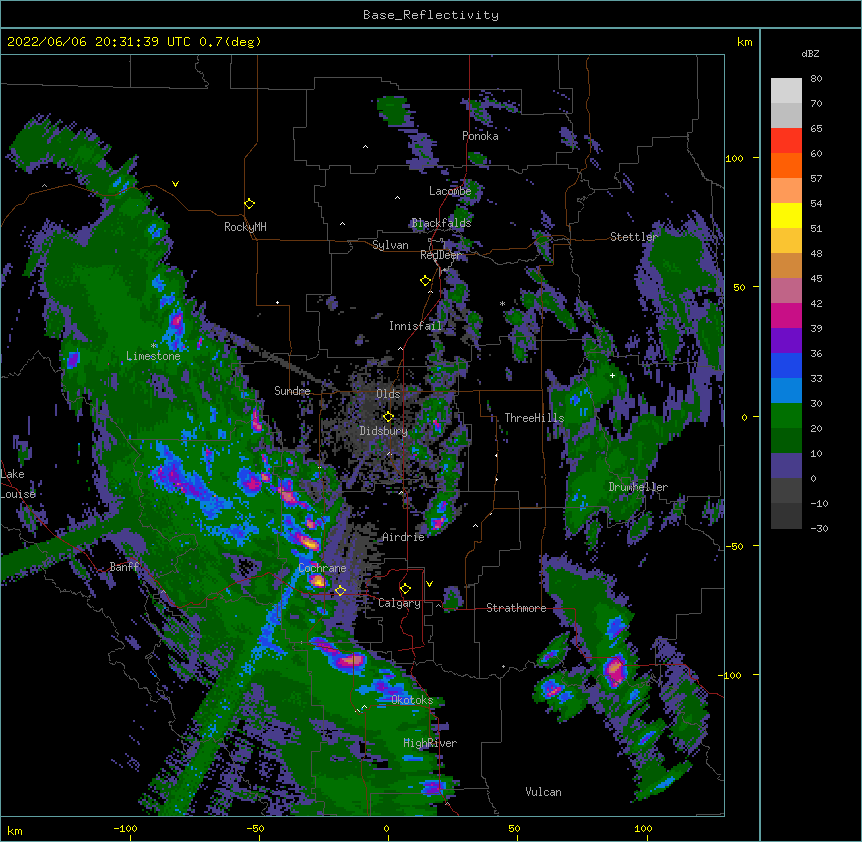Click the timestamp 2022/06/06 20:31:39 UTC
Viewport: 862px width, 842px height.
point(99,42)
